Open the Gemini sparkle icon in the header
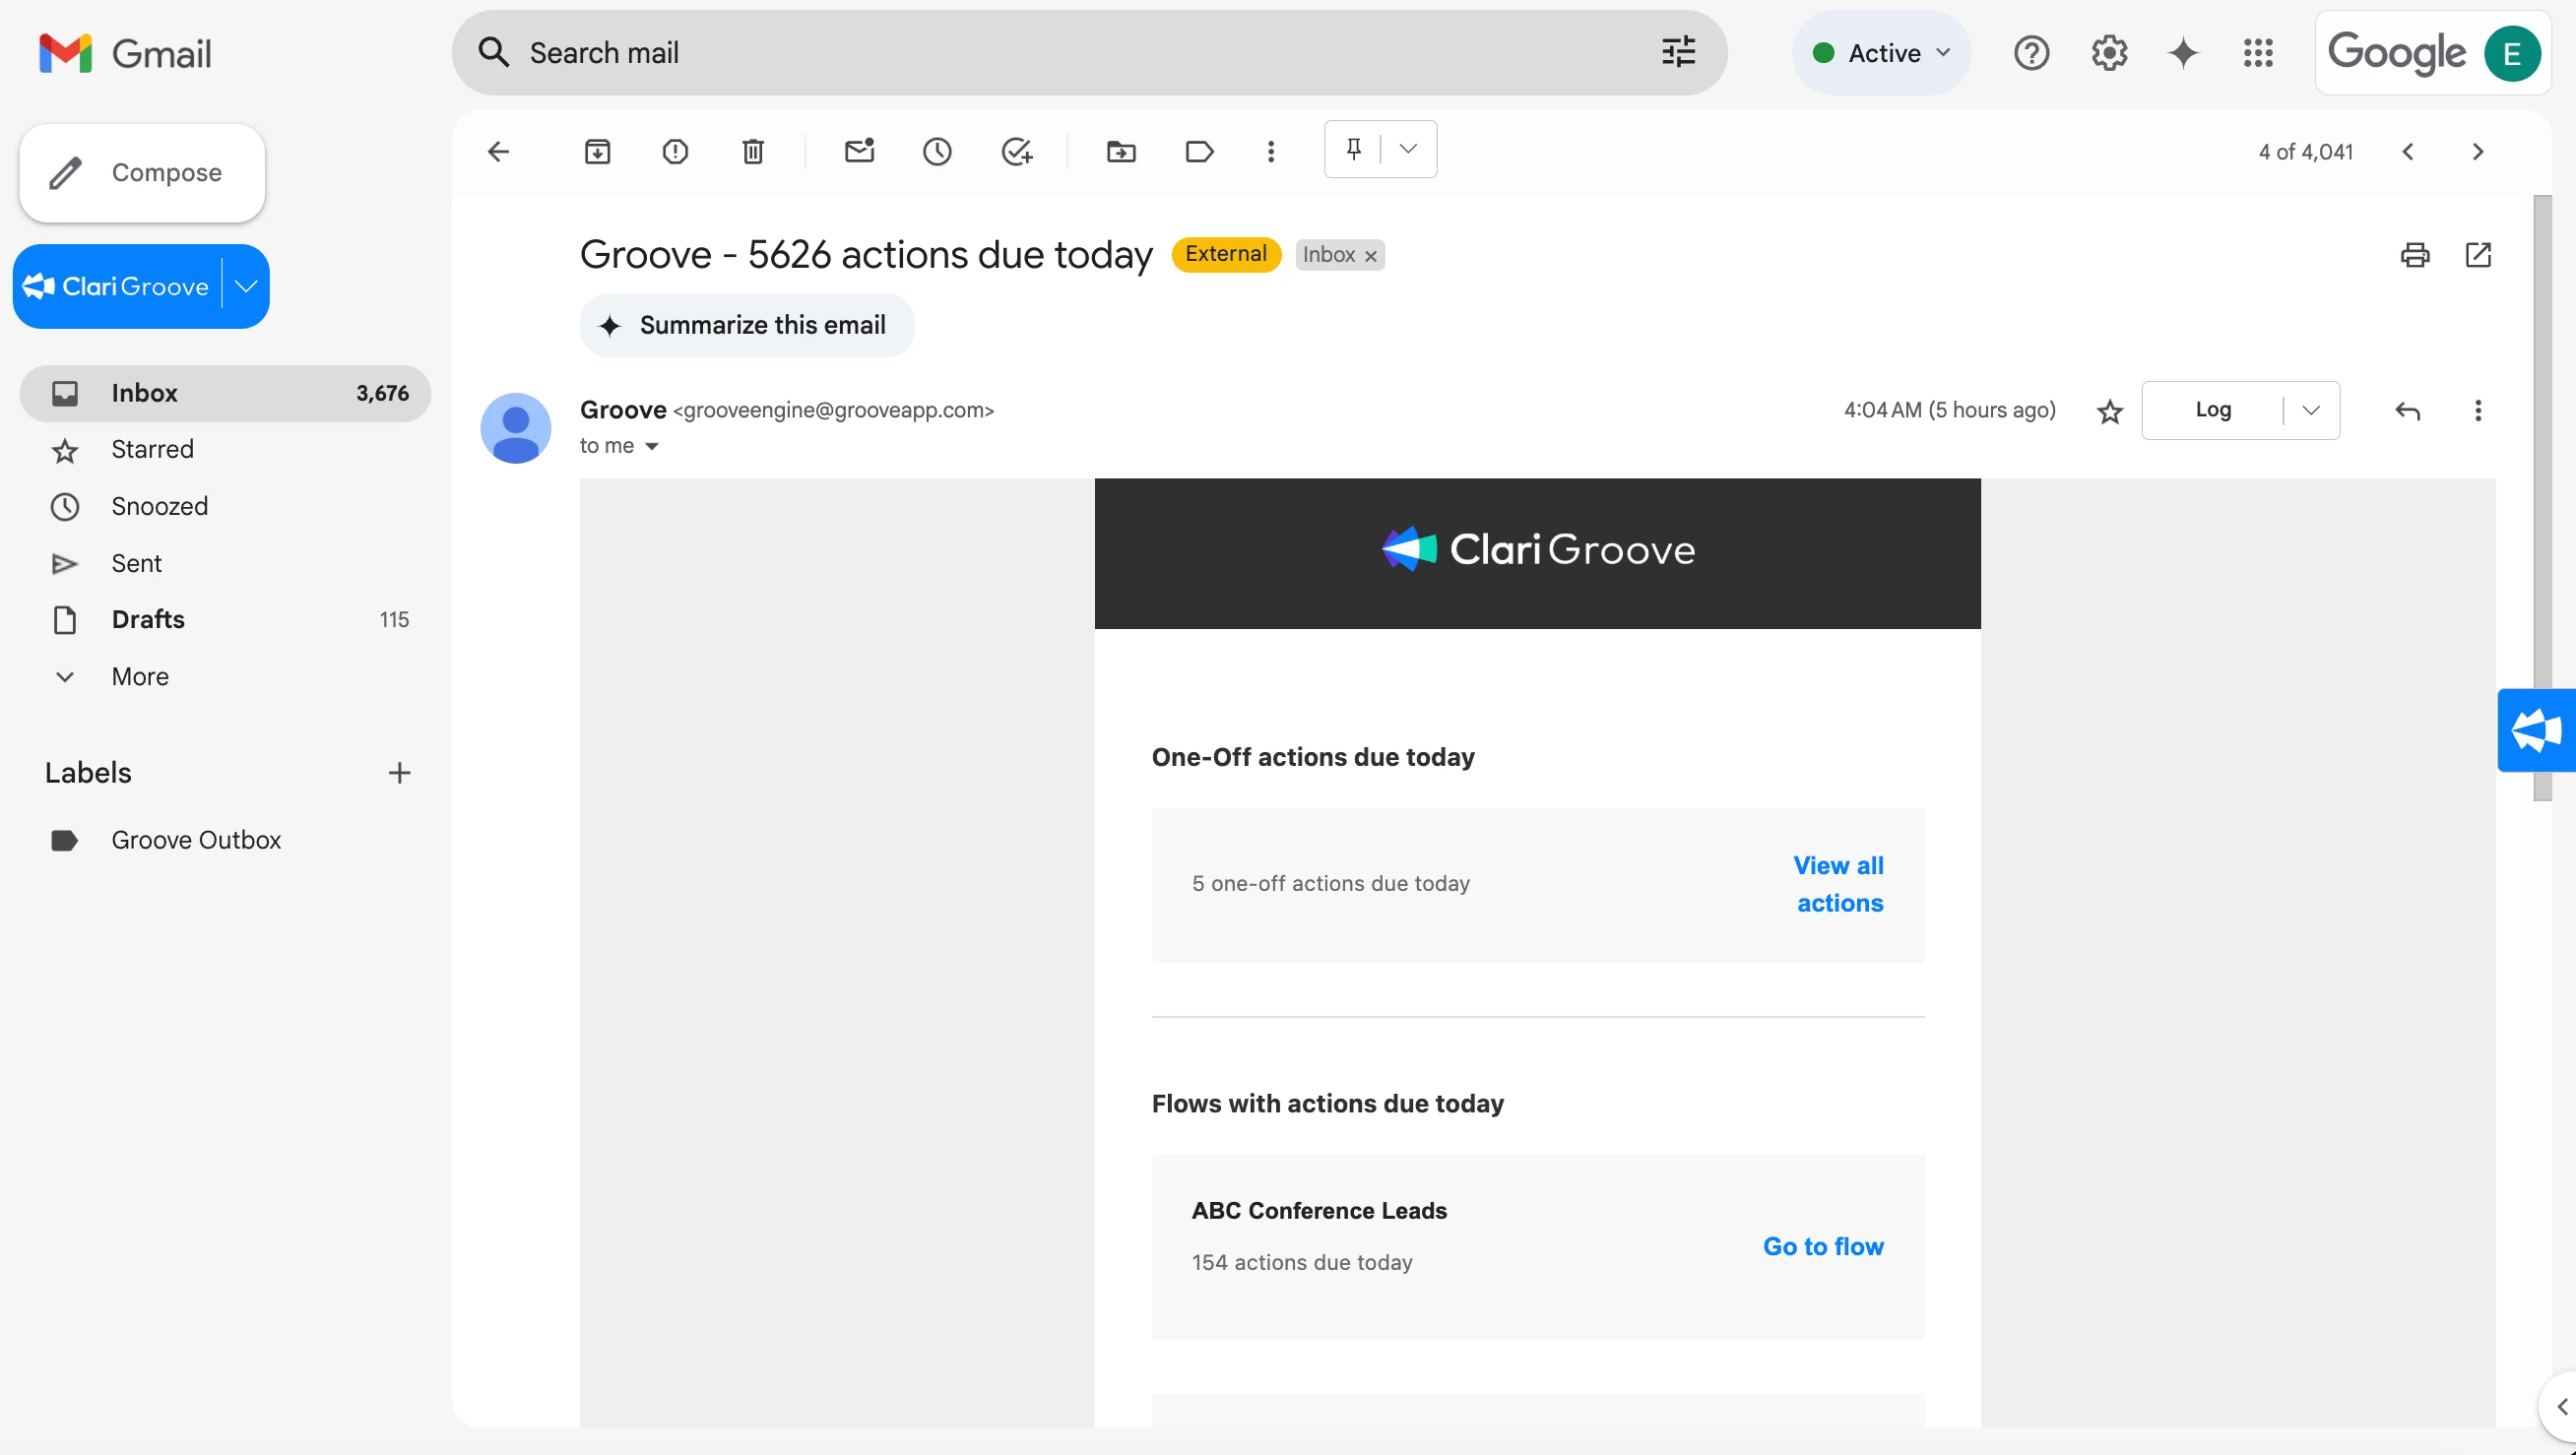The width and height of the screenshot is (2576, 1455). point(2183,52)
